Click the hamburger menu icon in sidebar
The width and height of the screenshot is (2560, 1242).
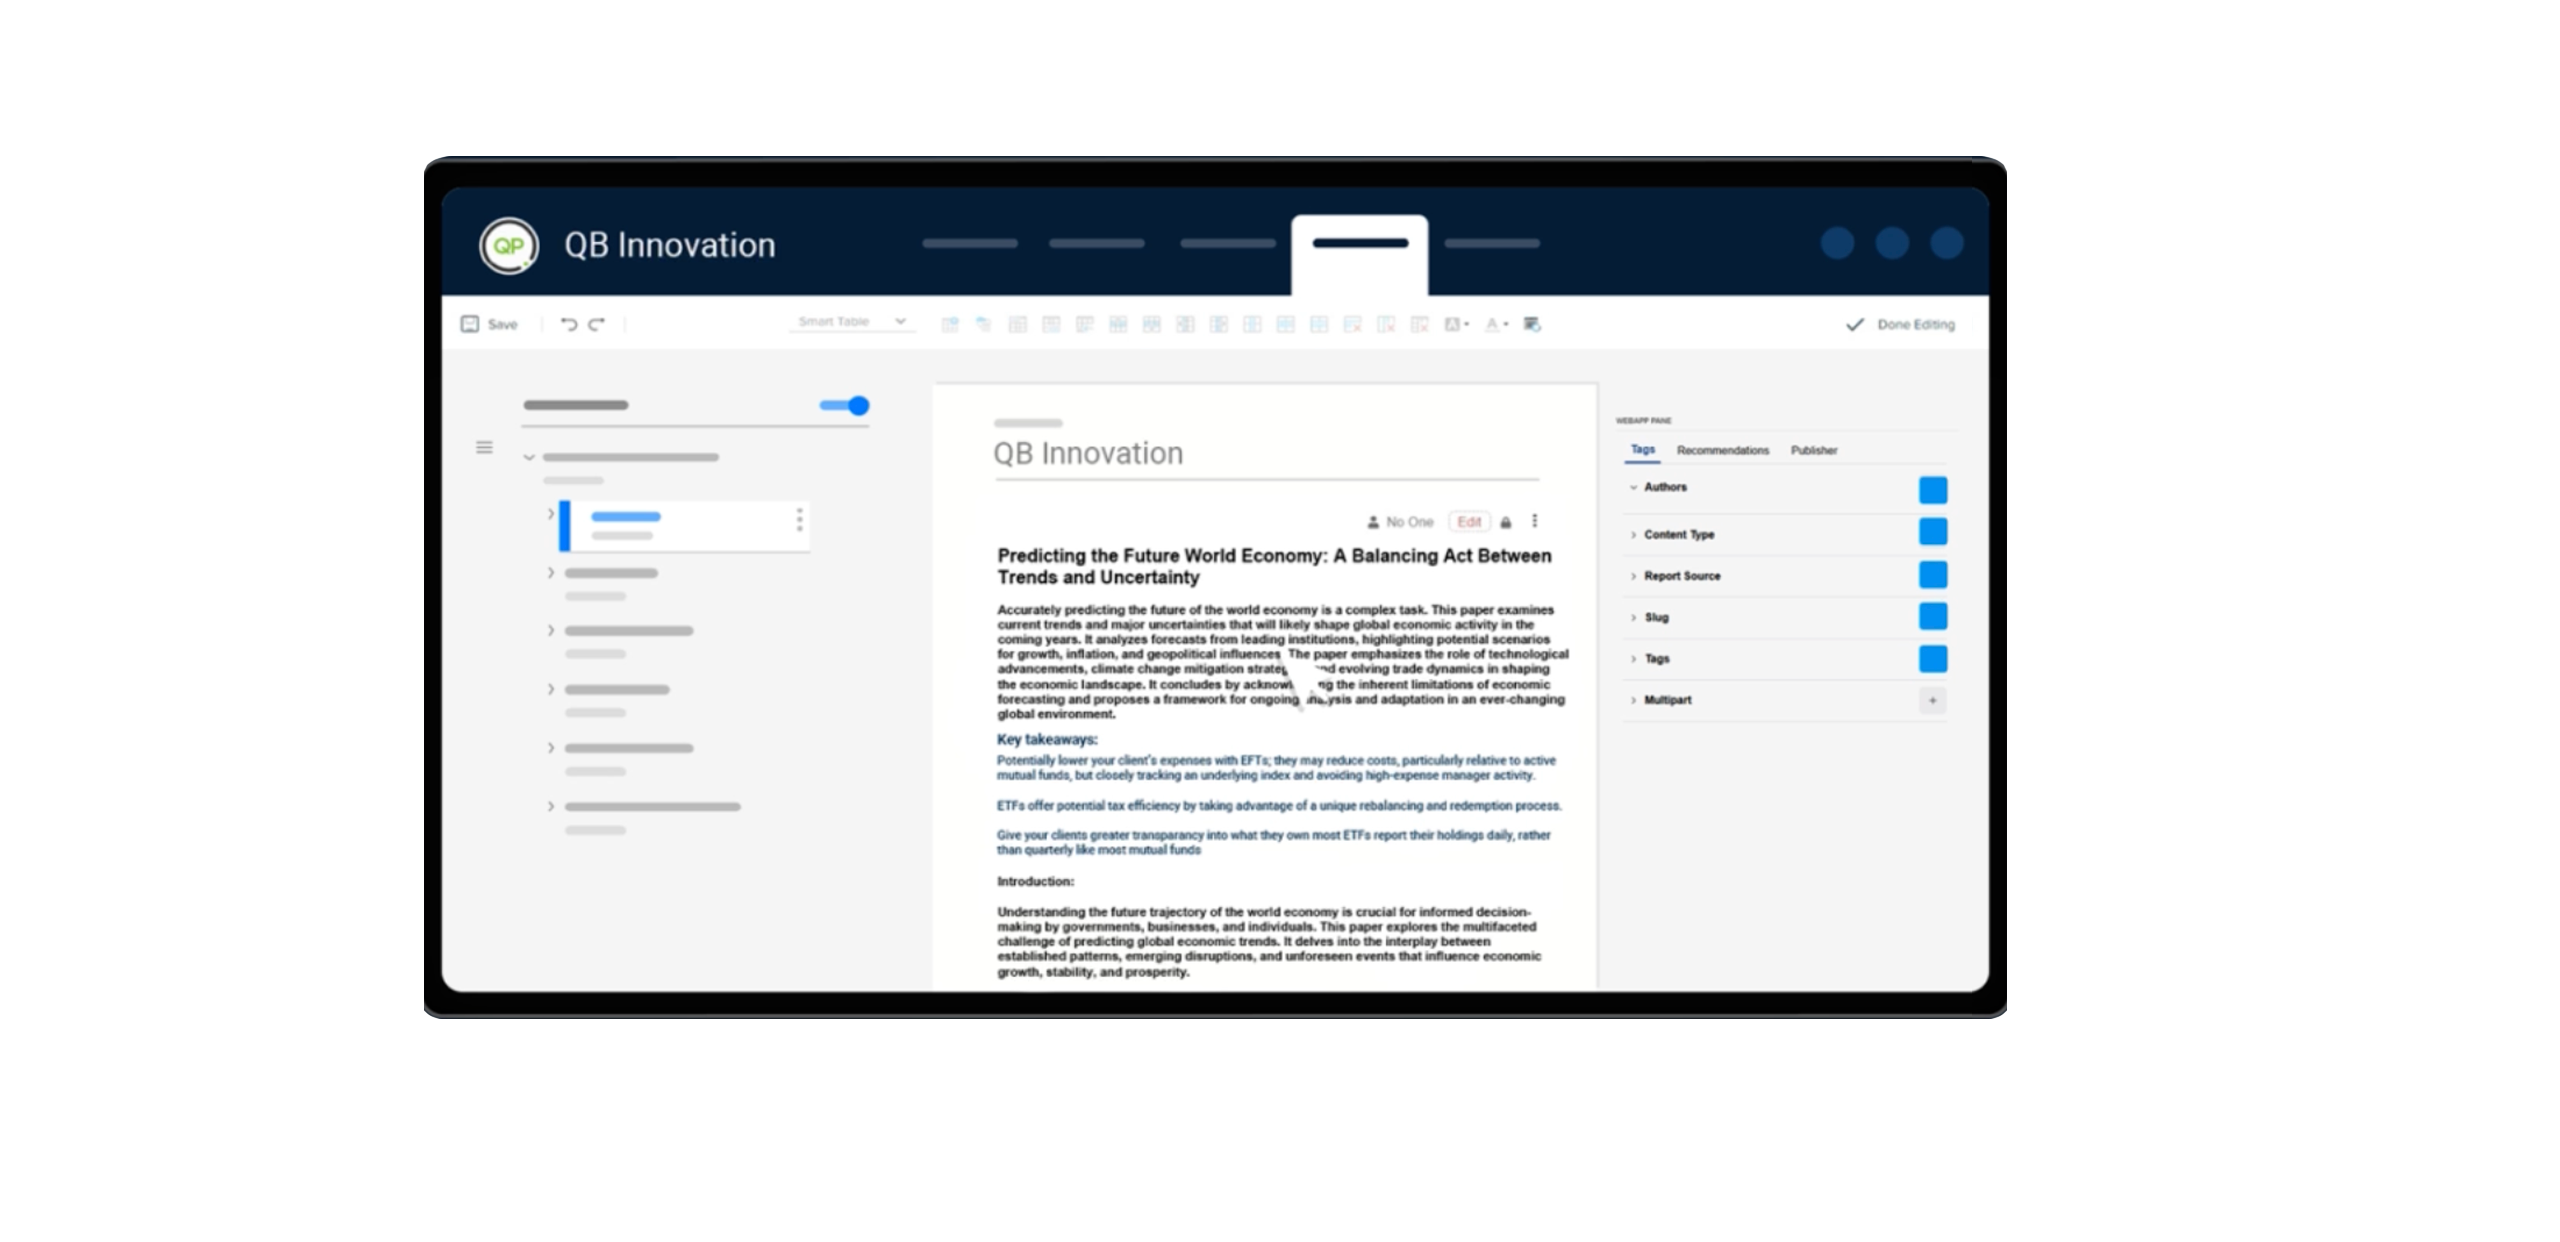484,447
